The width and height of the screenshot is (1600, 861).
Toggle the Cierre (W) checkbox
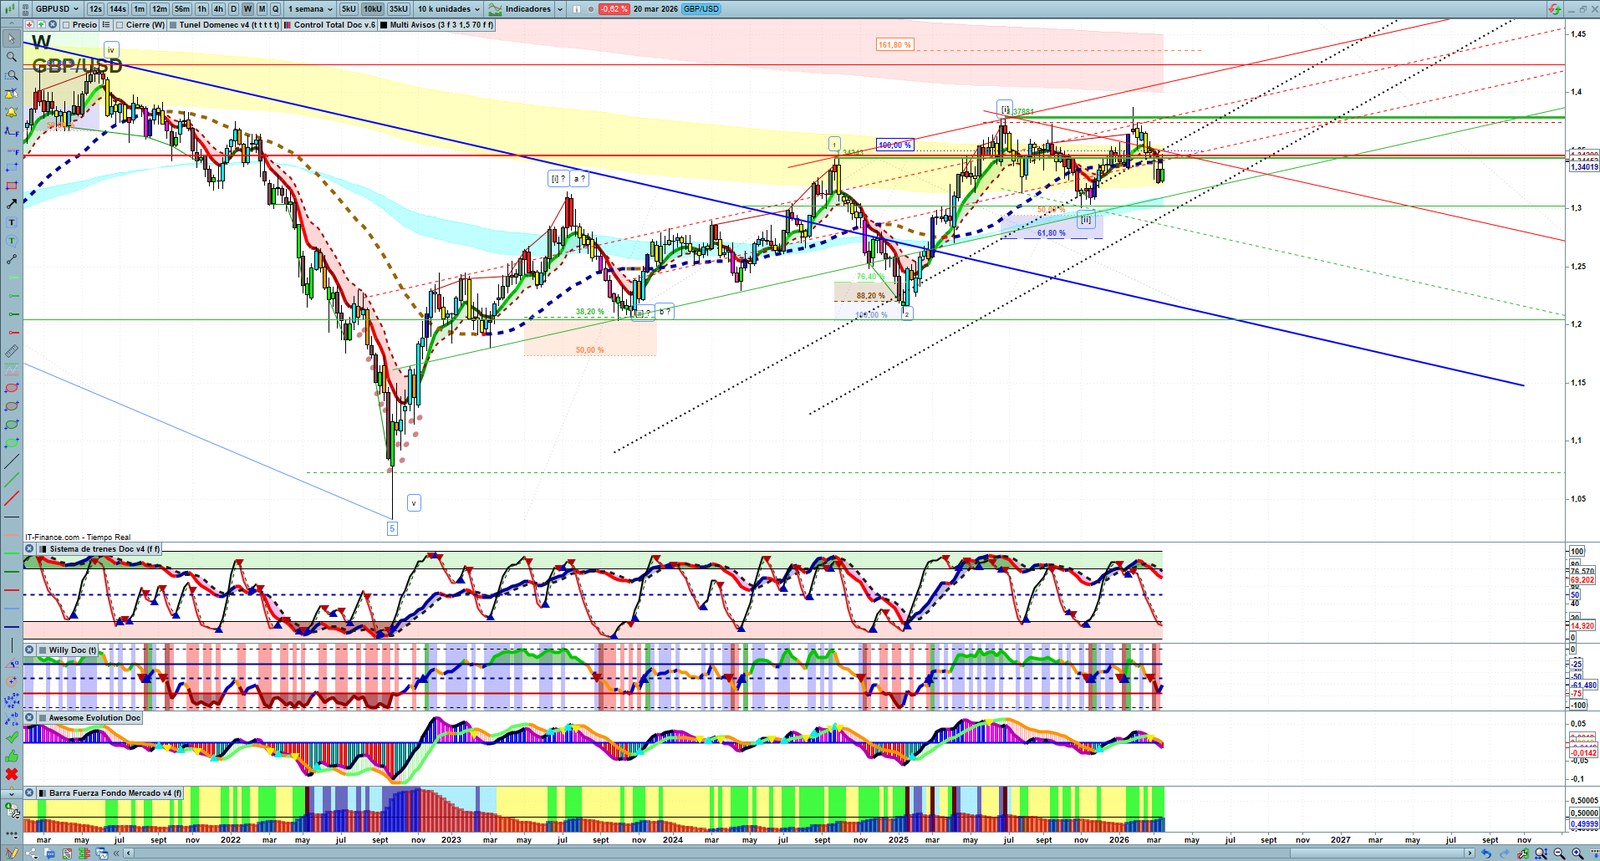pos(119,25)
